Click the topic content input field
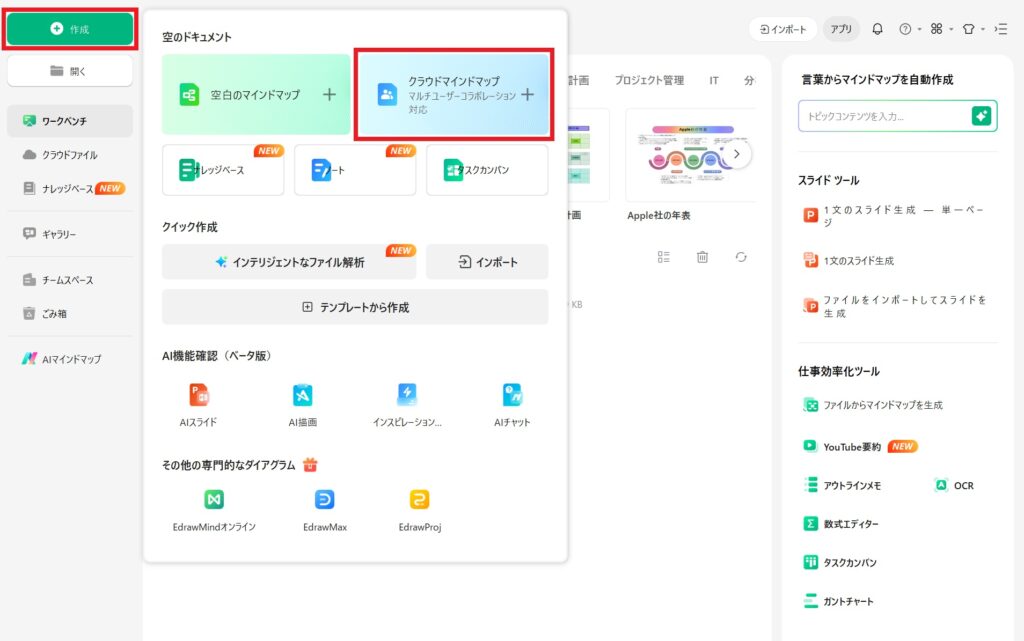The width and height of the screenshot is (1024, 641). pyautogui.click(x=883, y=116)
